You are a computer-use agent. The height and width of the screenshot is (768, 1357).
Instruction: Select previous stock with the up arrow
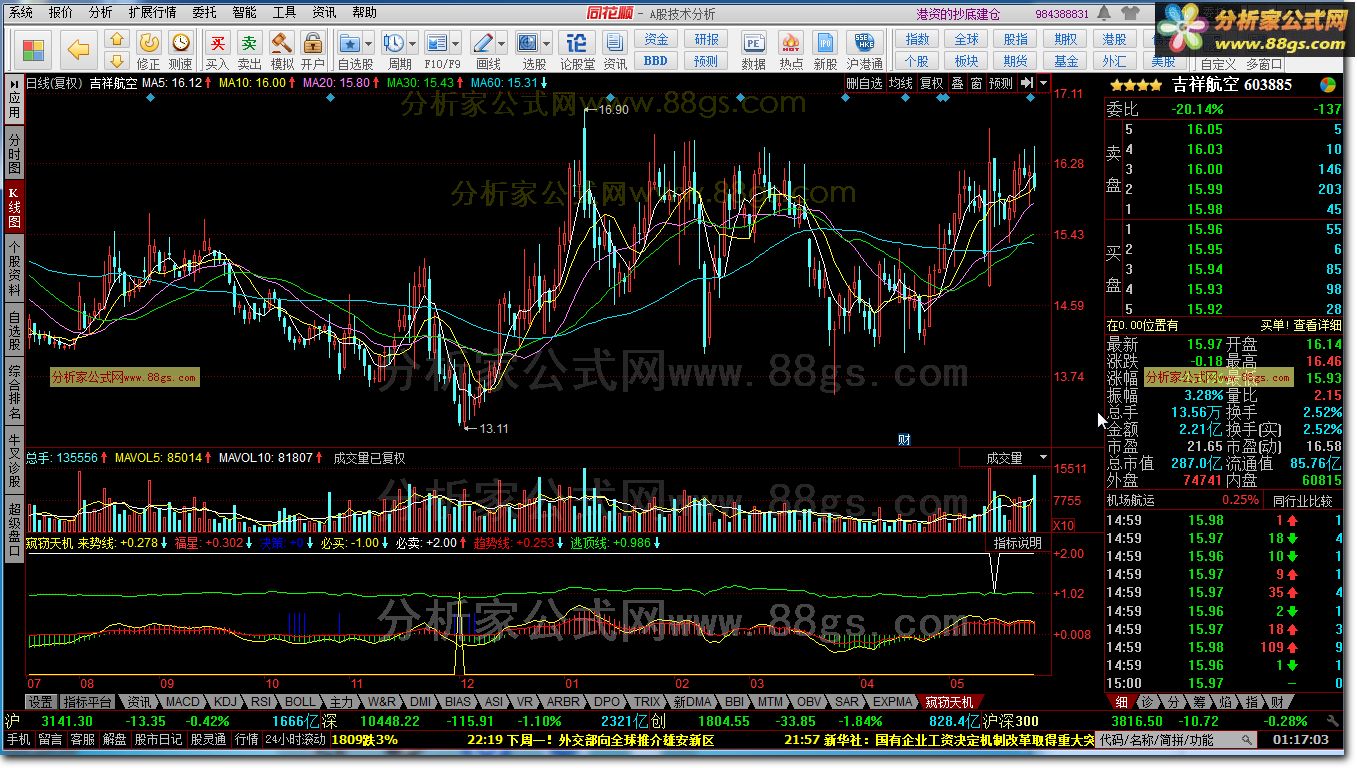tap(116, 40)
